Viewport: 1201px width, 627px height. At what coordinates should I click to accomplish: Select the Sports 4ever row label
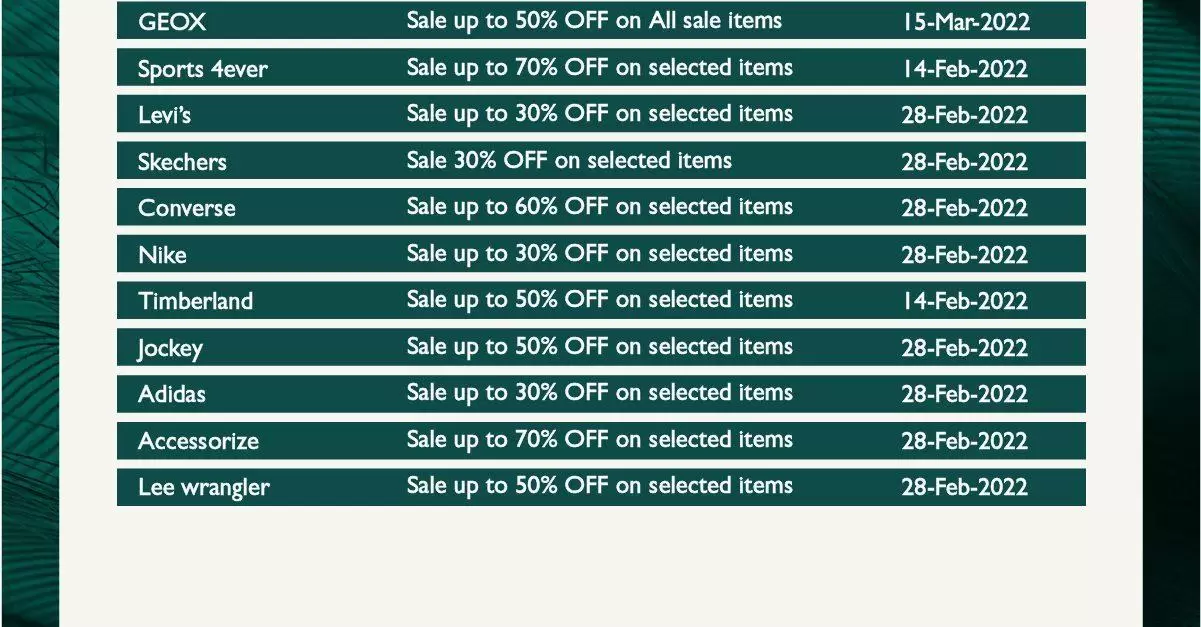click(203, 69)
